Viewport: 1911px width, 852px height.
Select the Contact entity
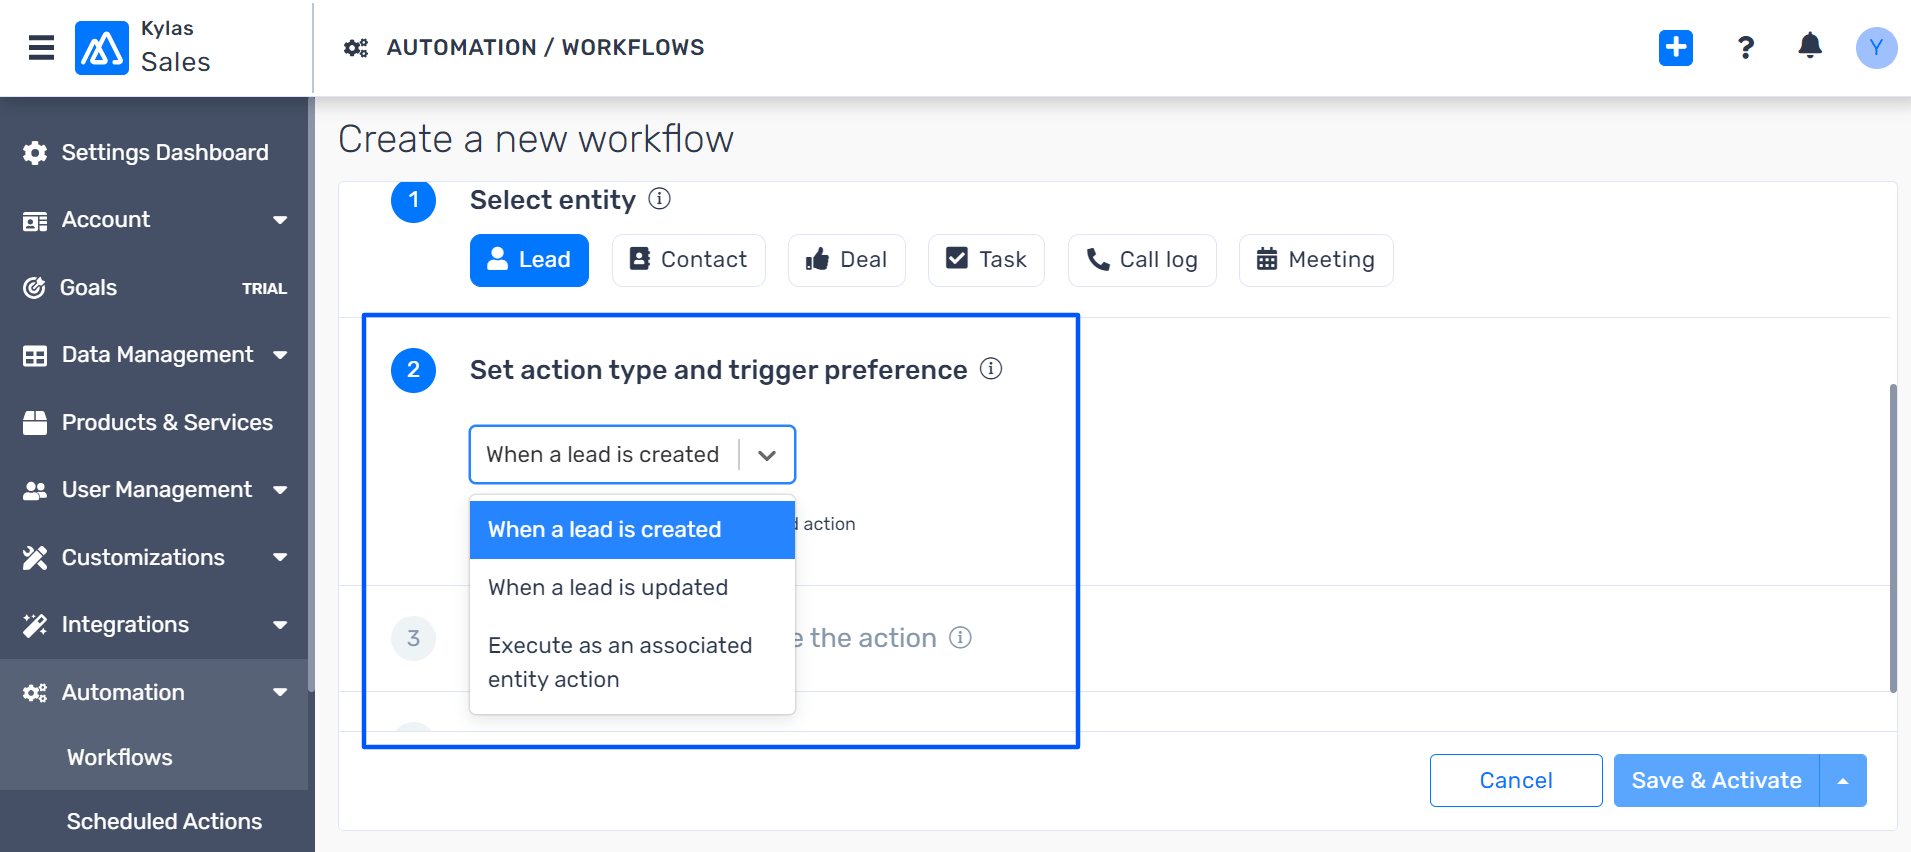pos(689,260)
